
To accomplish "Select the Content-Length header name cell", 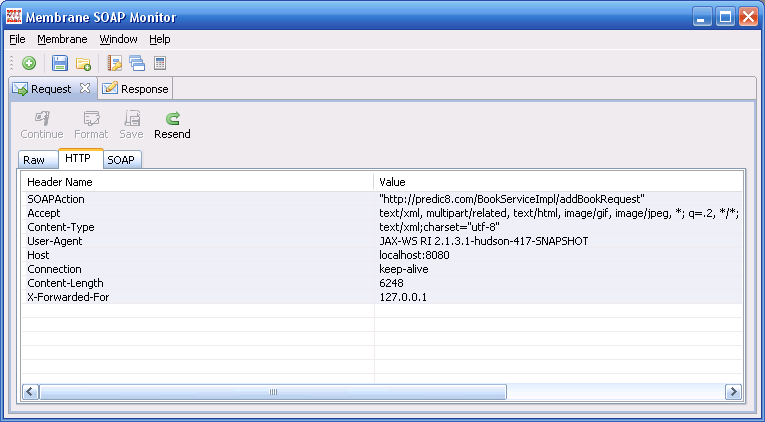I will 198,283.
